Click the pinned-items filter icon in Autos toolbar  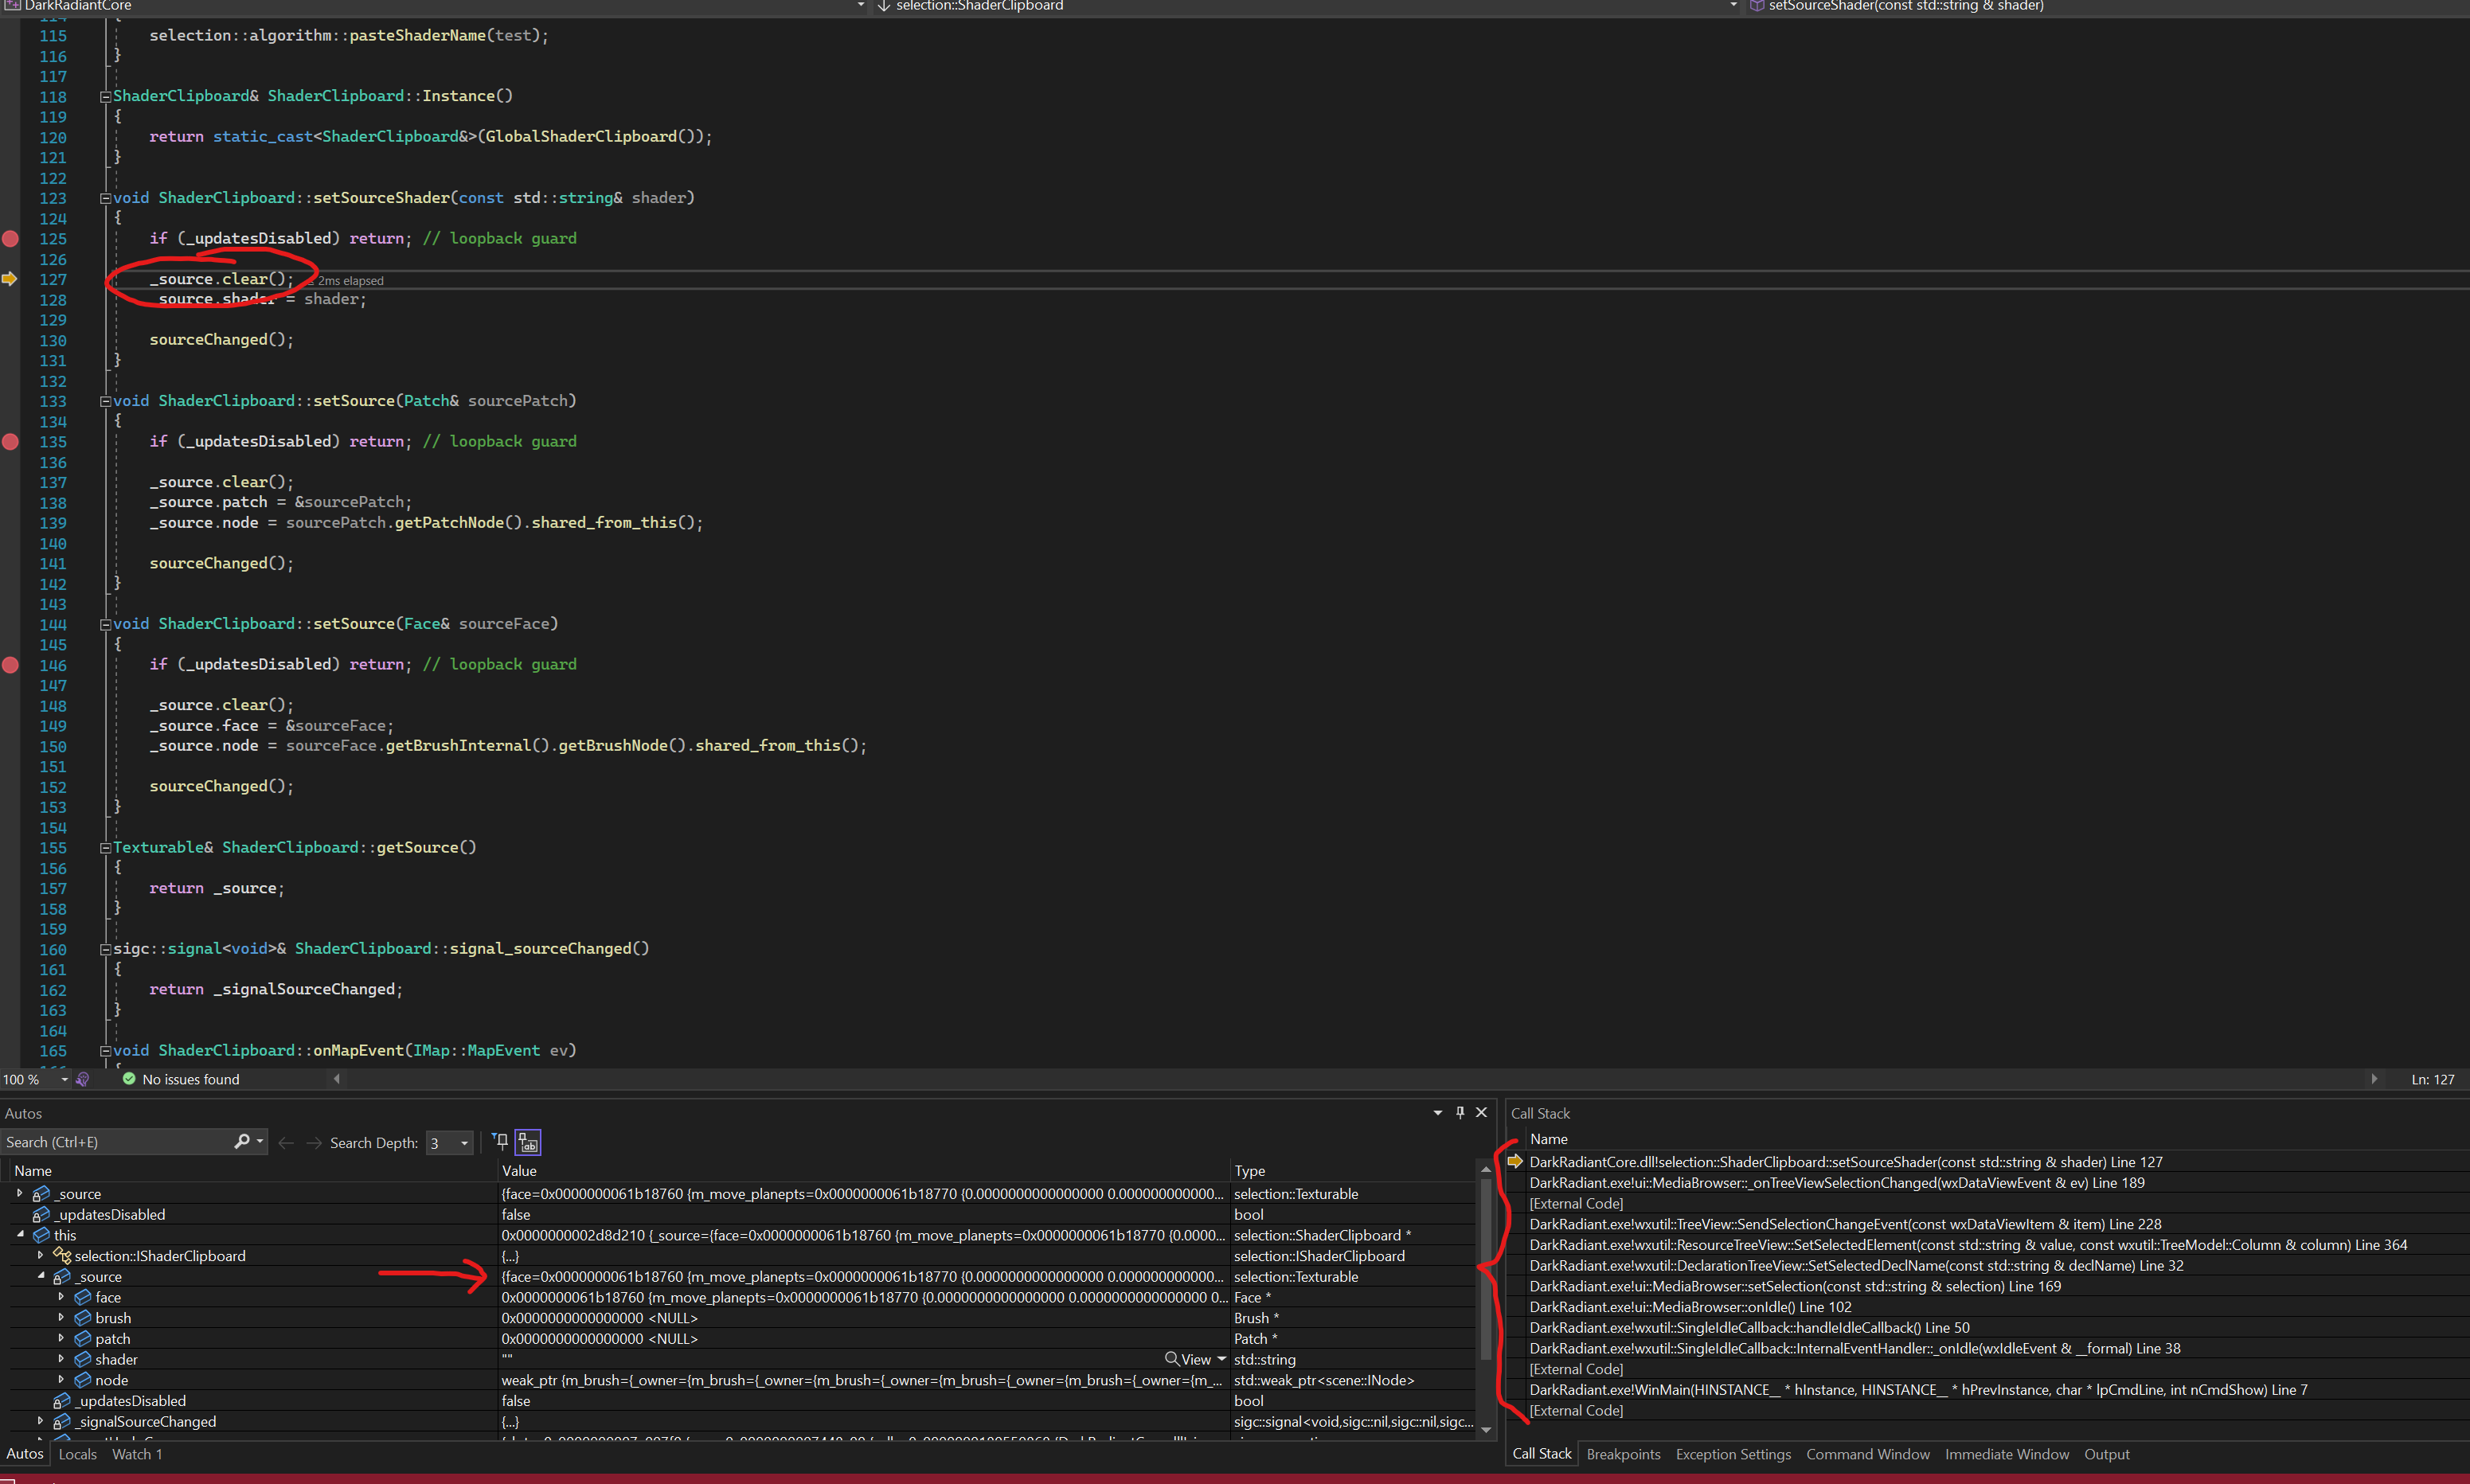500,1141
